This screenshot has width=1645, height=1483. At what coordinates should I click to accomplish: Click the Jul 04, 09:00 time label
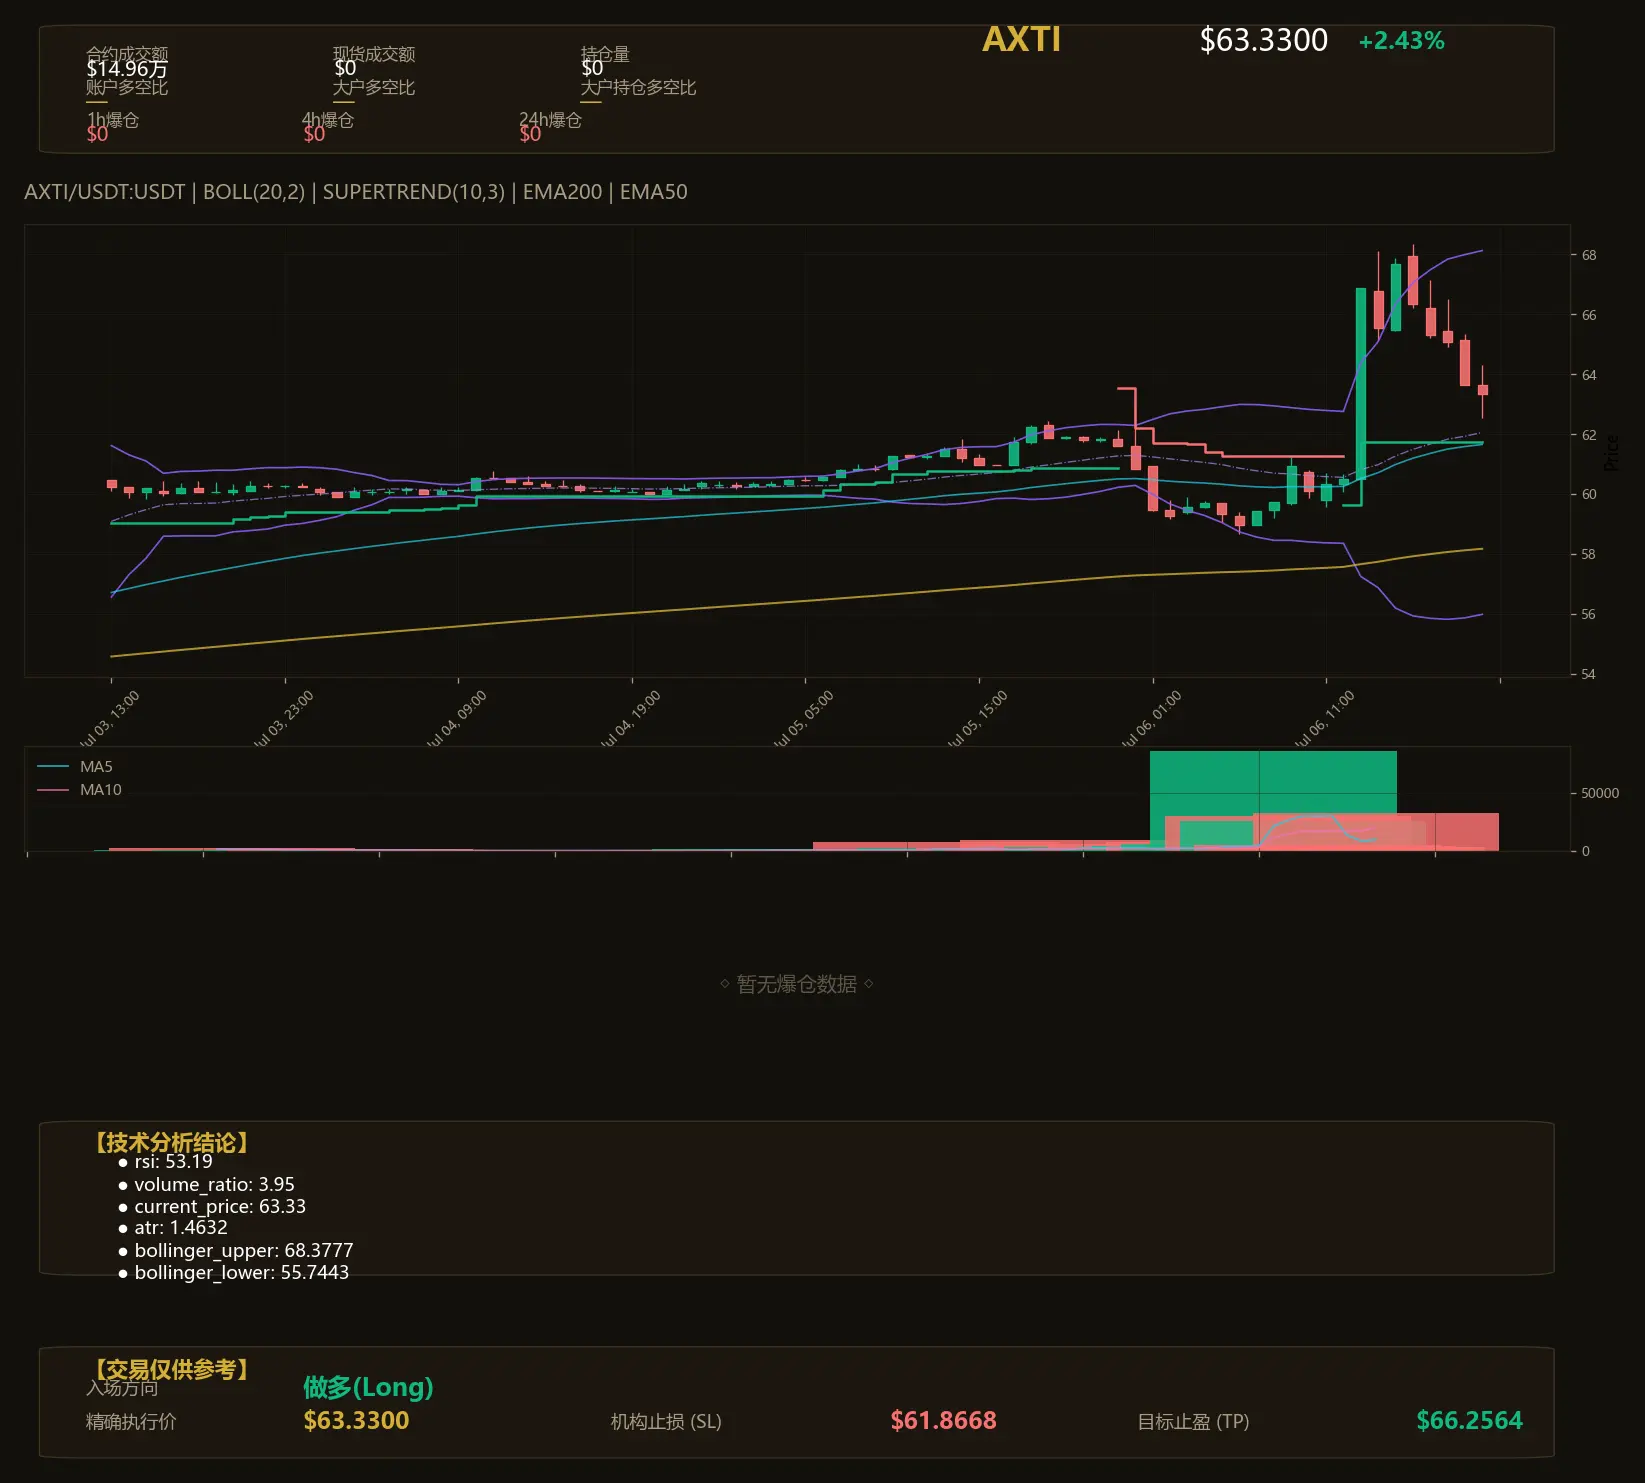(456, 719)
